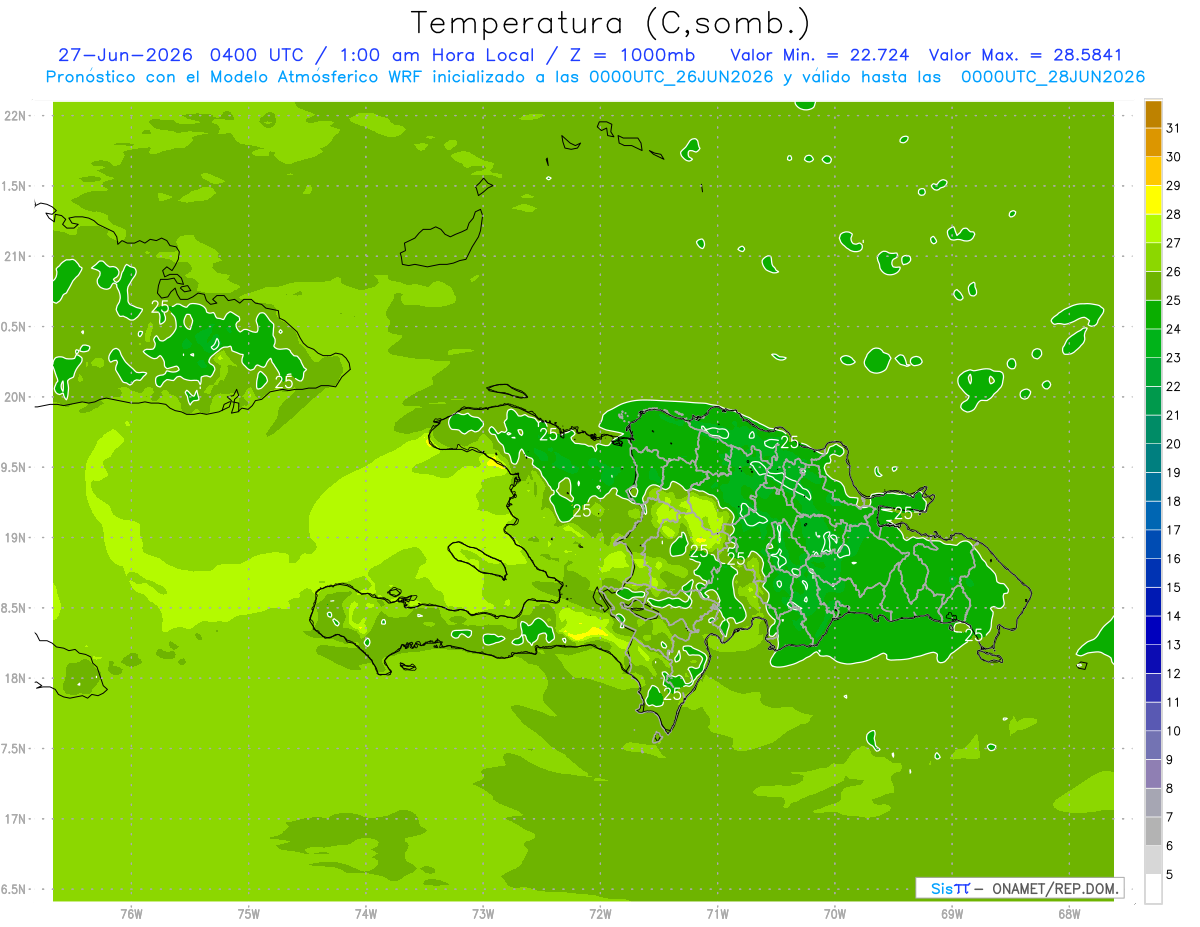Select the date text "27-Jun-2026"
The height and width of the screenshot is (927, 1200).
(x=125, y=55)
